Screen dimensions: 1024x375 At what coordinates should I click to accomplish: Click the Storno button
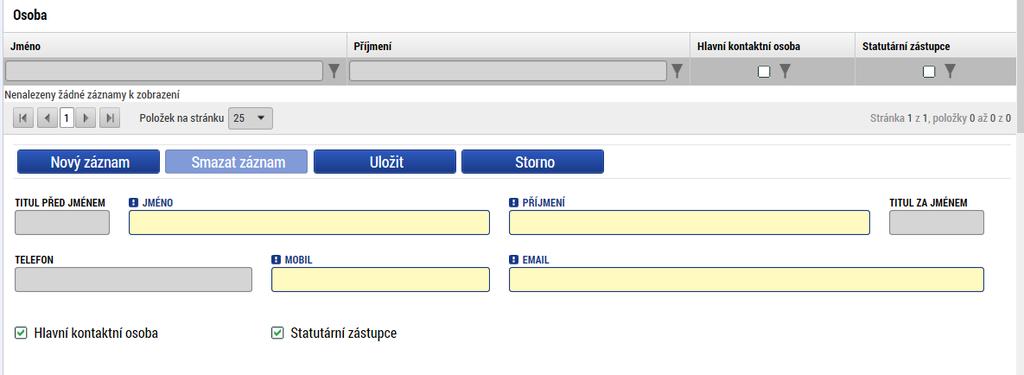coord(532,162)
